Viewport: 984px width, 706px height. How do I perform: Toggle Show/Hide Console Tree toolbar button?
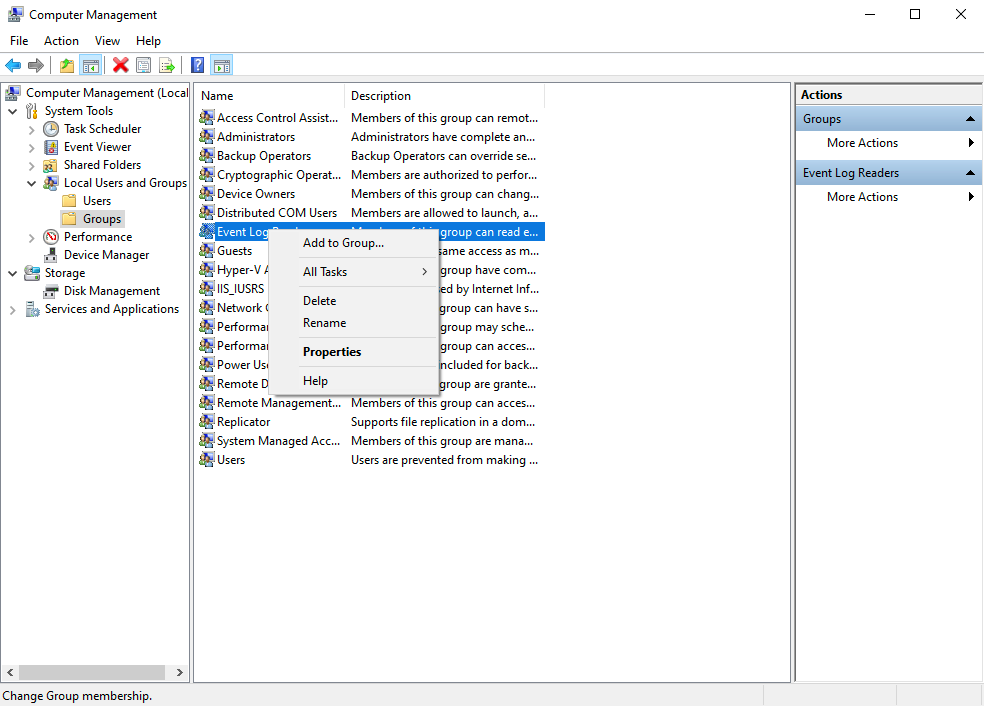point(91,66)
